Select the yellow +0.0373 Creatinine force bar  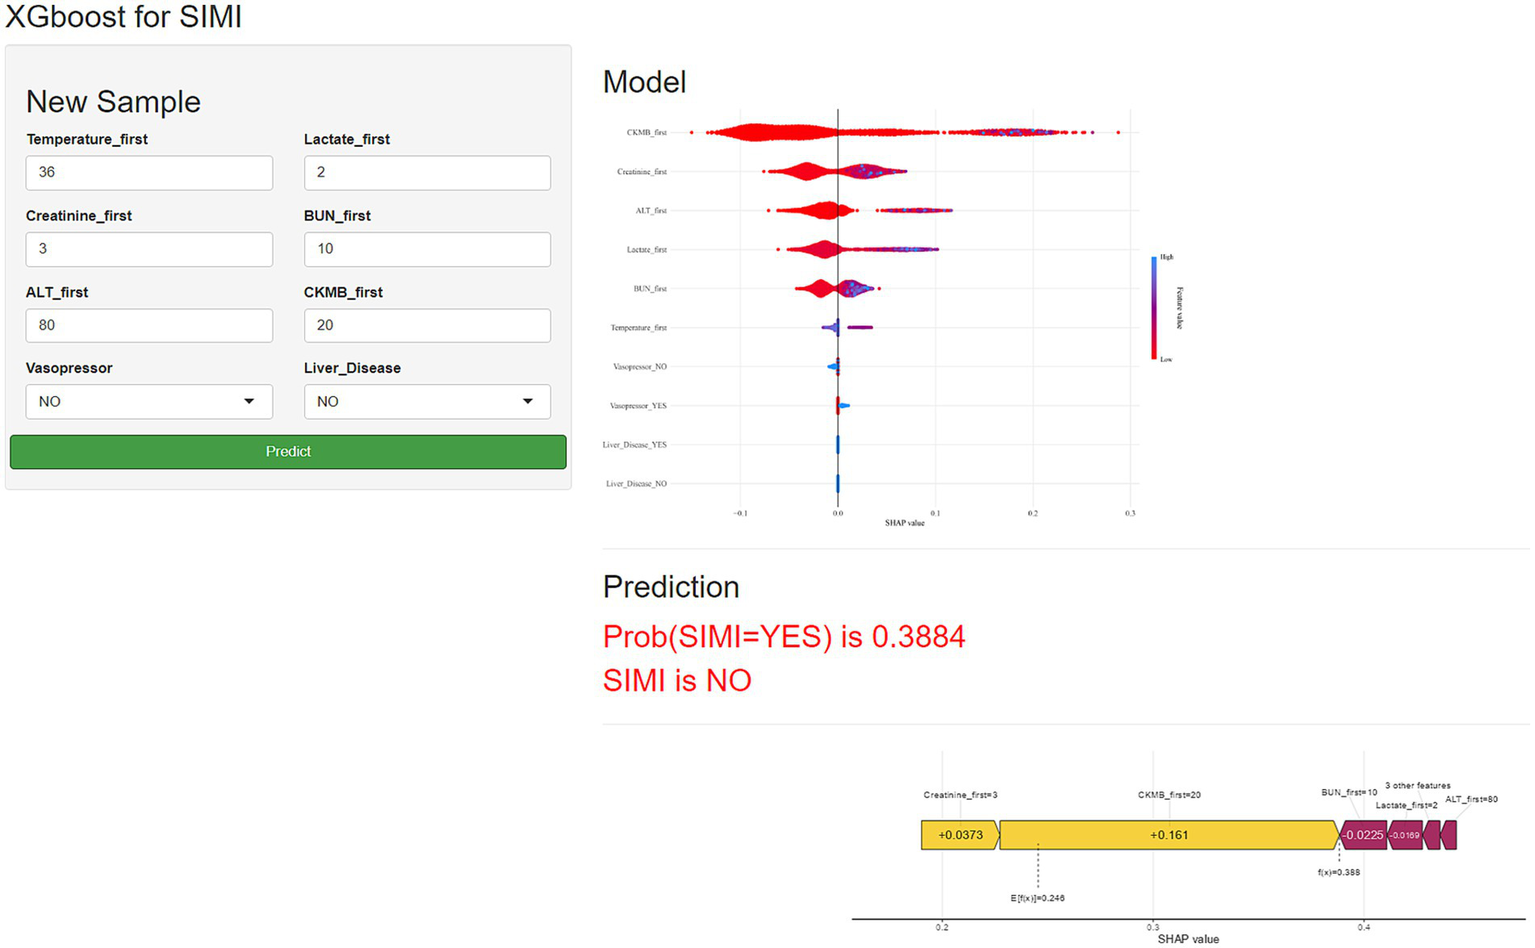959,835
